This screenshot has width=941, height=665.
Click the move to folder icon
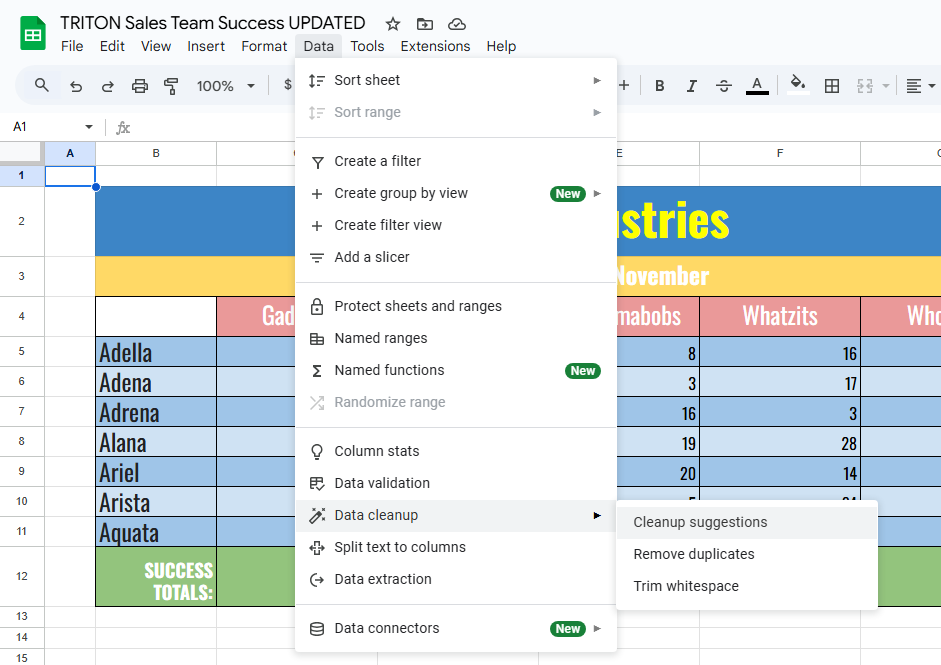point(425,23)
